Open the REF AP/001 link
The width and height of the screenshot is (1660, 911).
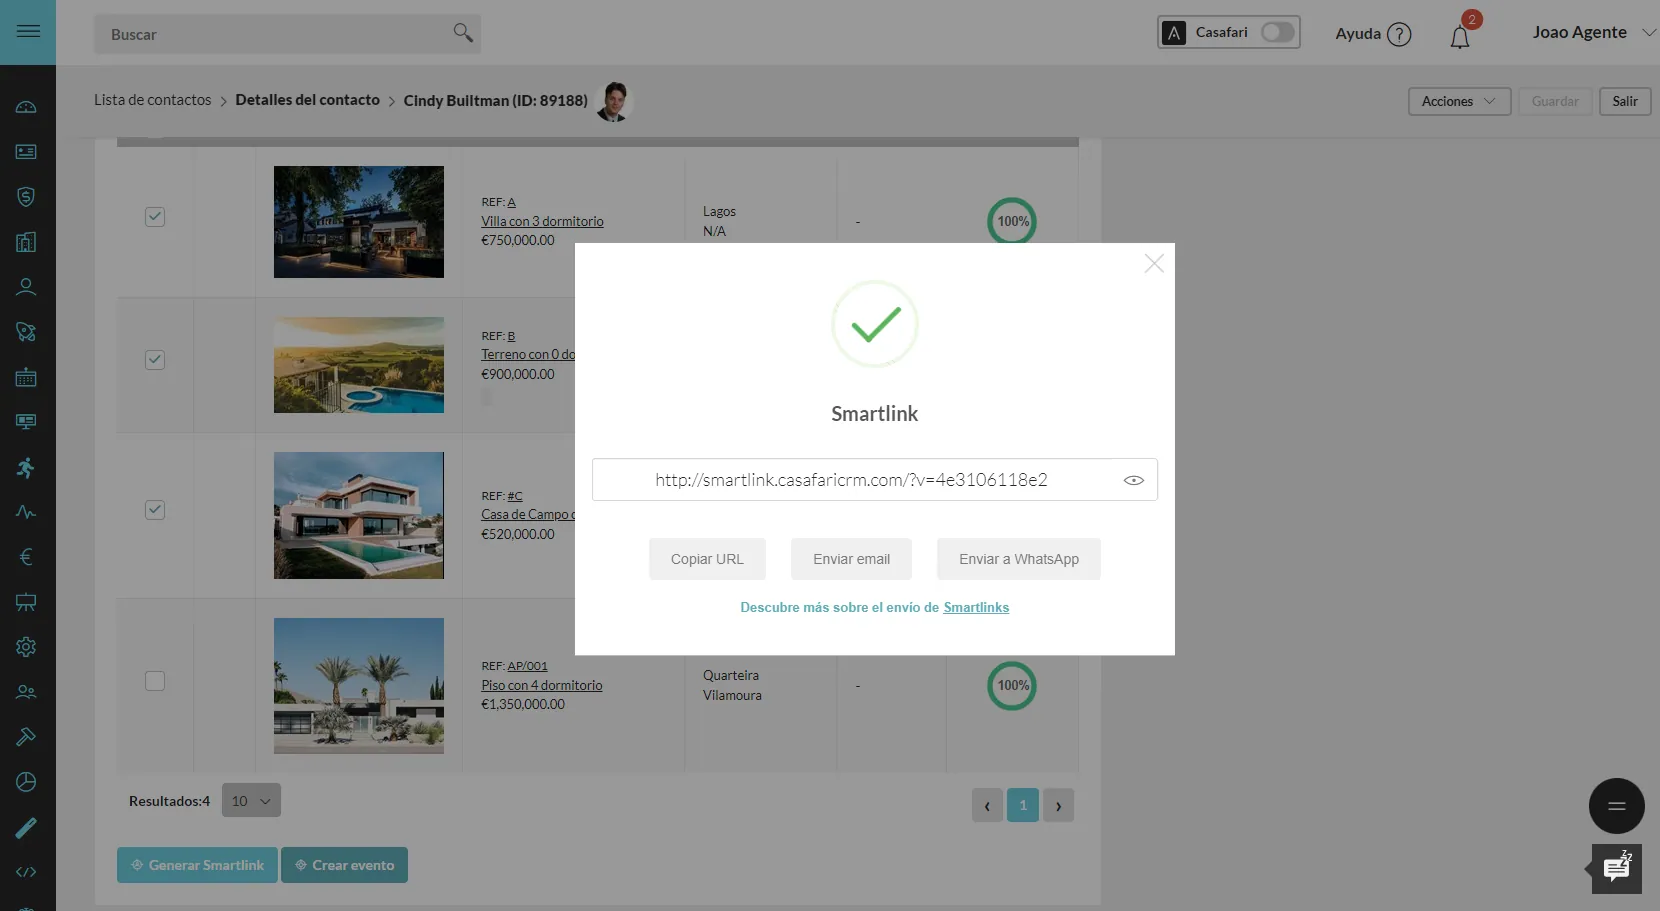(x=527, y=666)
